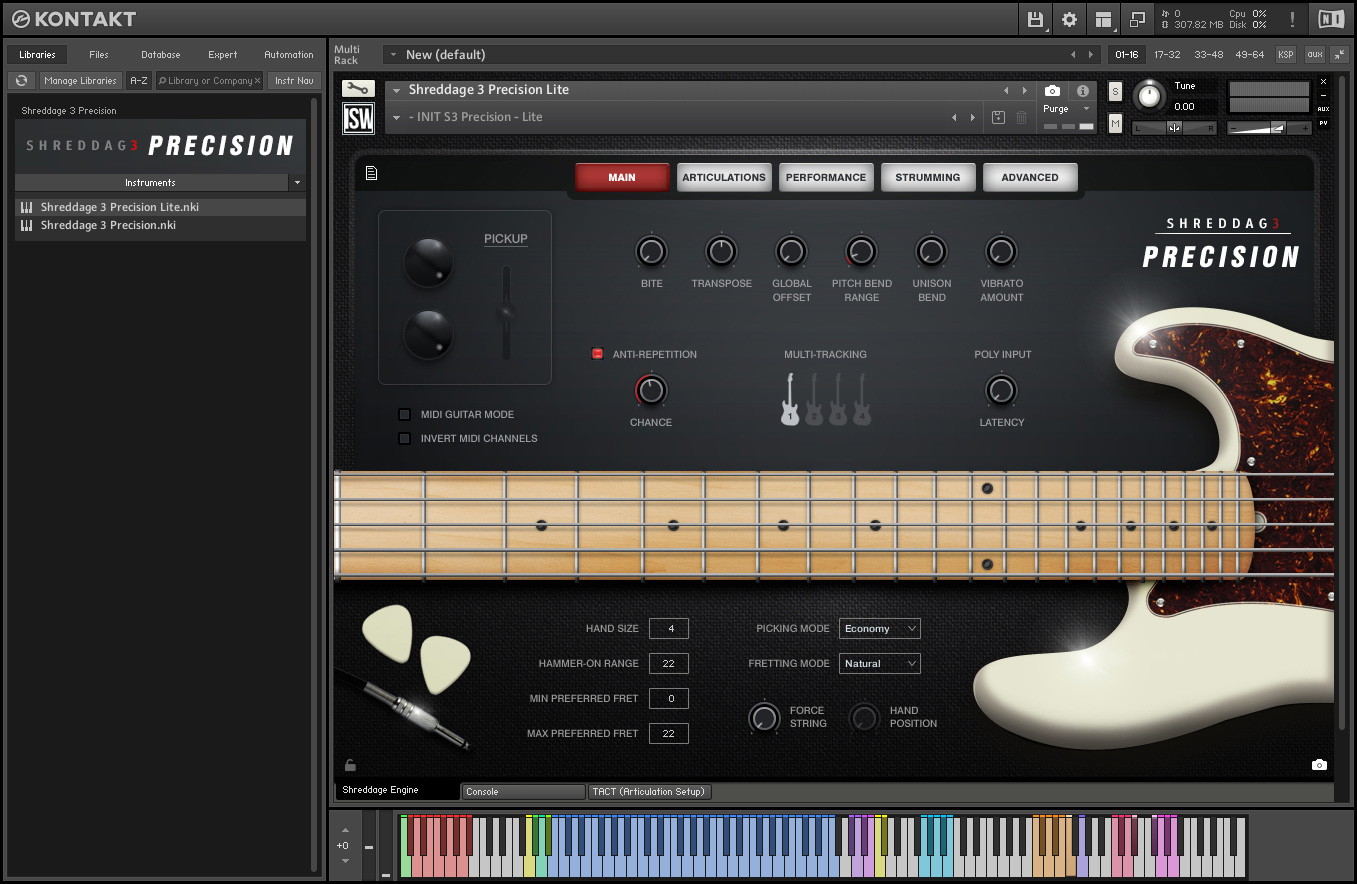Open the Purge dropdown menu
1357x884 pixels.
[1067, 109]
